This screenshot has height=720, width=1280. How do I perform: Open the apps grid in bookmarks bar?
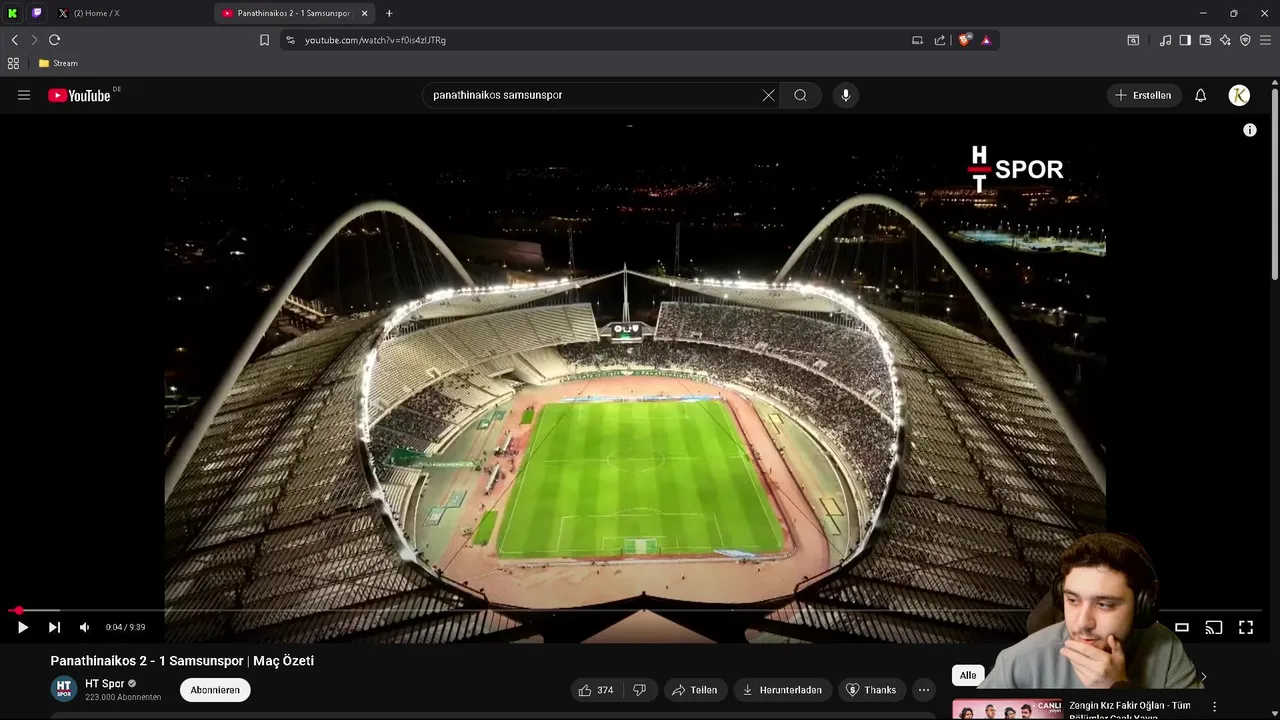[x=13, y=63]
